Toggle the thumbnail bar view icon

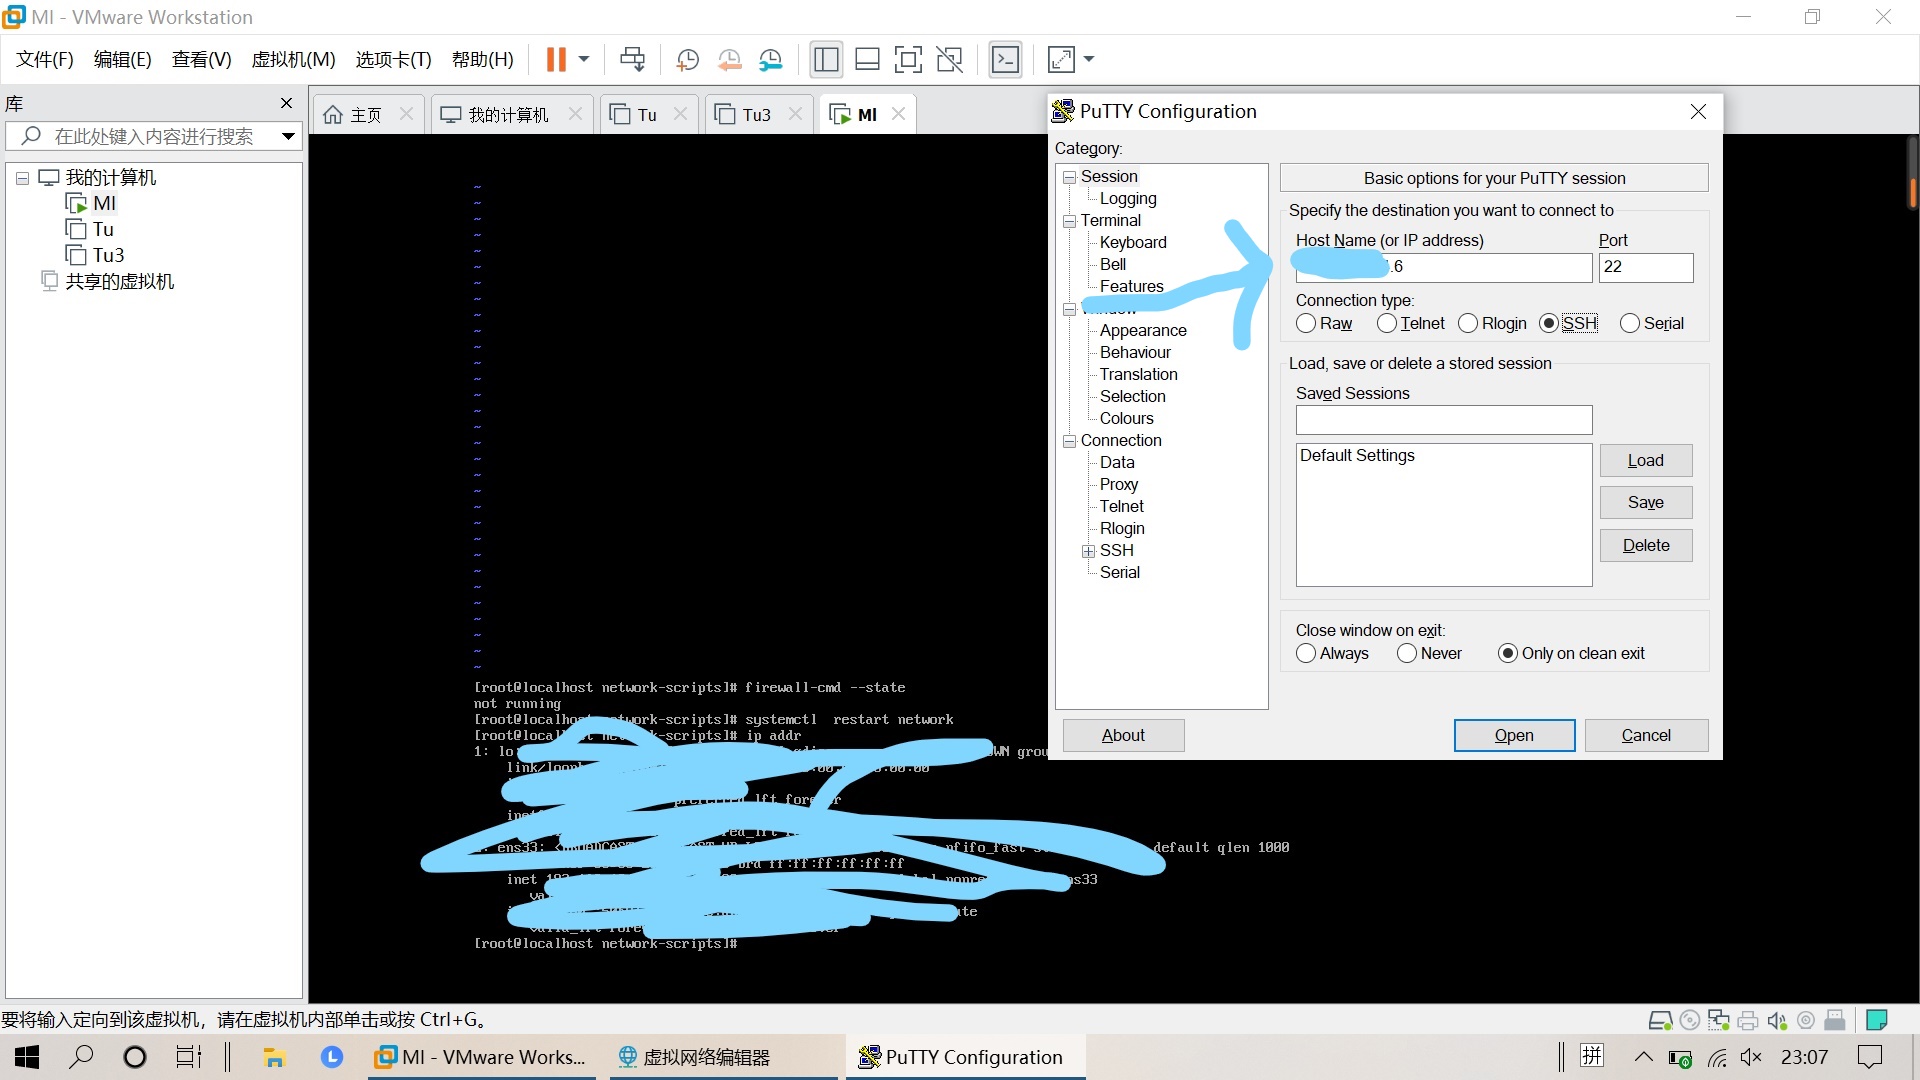click(x=867, y=60)
